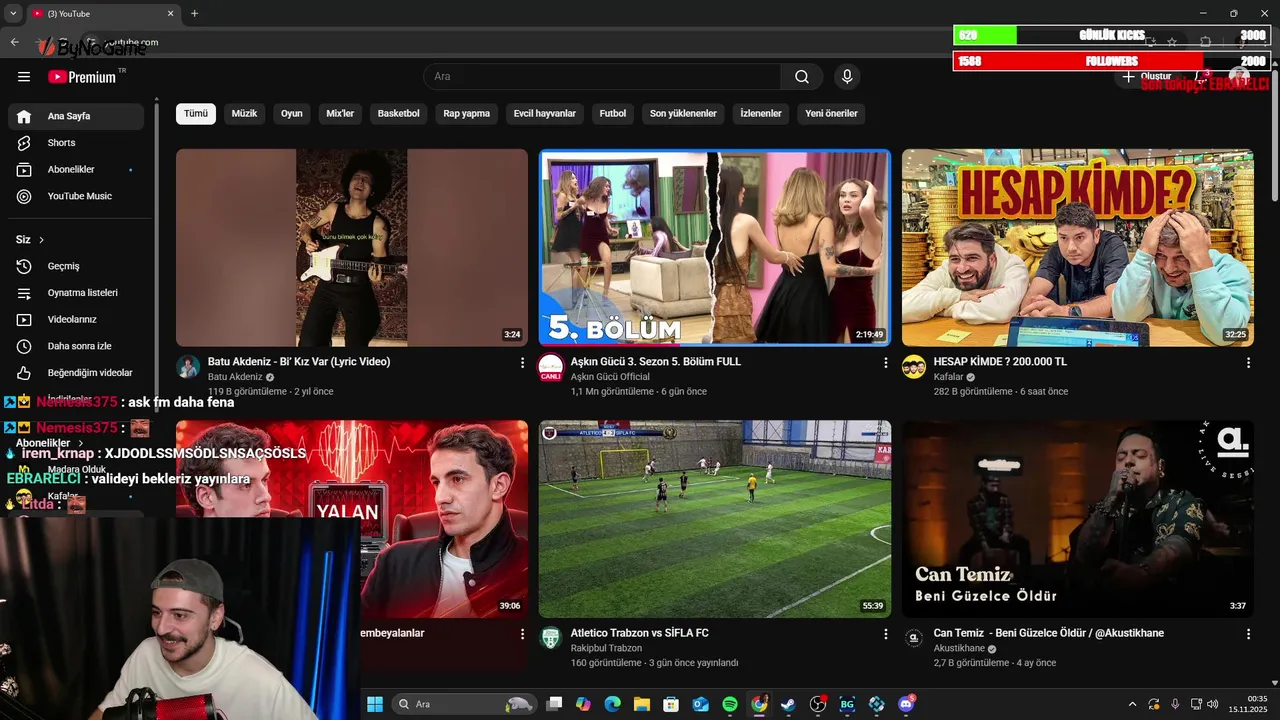Click Akustikhane channel name
This screenshot has height=720, width=1280.
tap(959, 648)
